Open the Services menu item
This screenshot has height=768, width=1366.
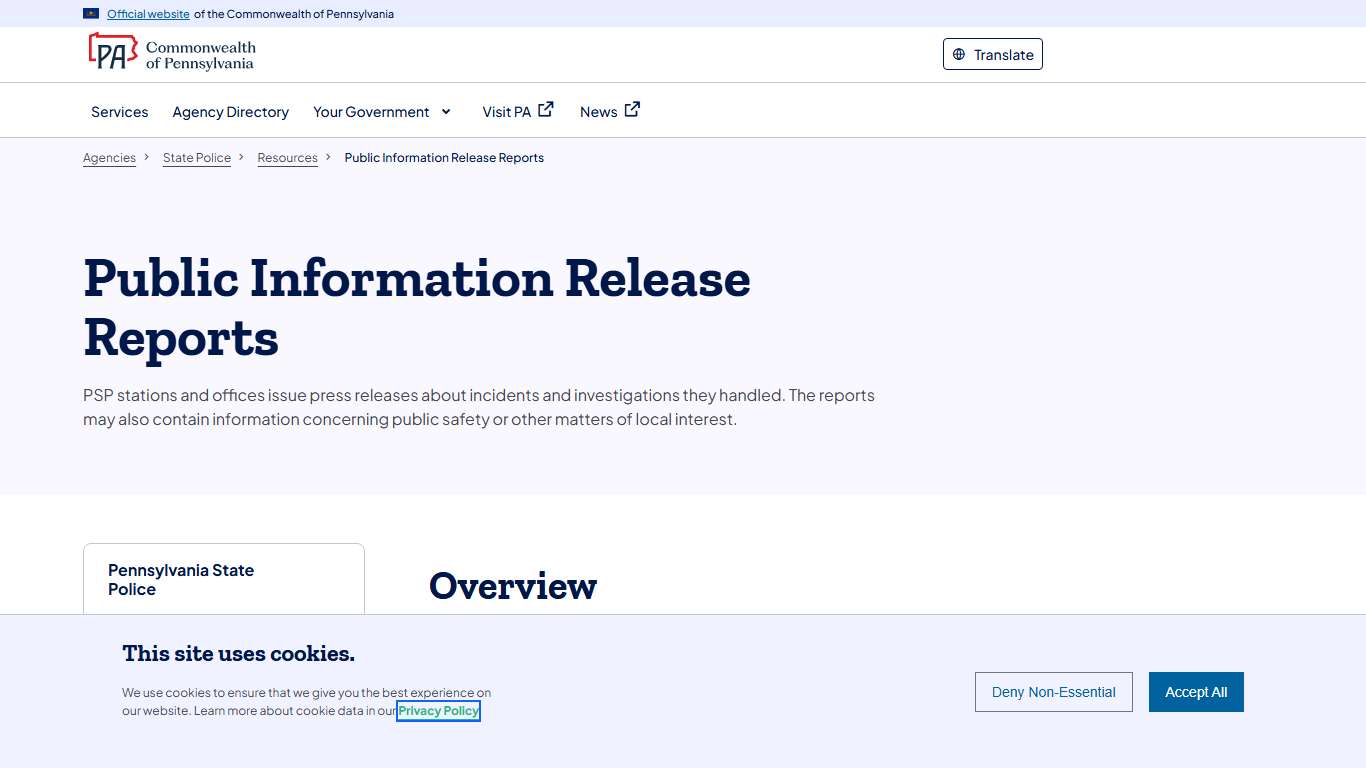119,112
